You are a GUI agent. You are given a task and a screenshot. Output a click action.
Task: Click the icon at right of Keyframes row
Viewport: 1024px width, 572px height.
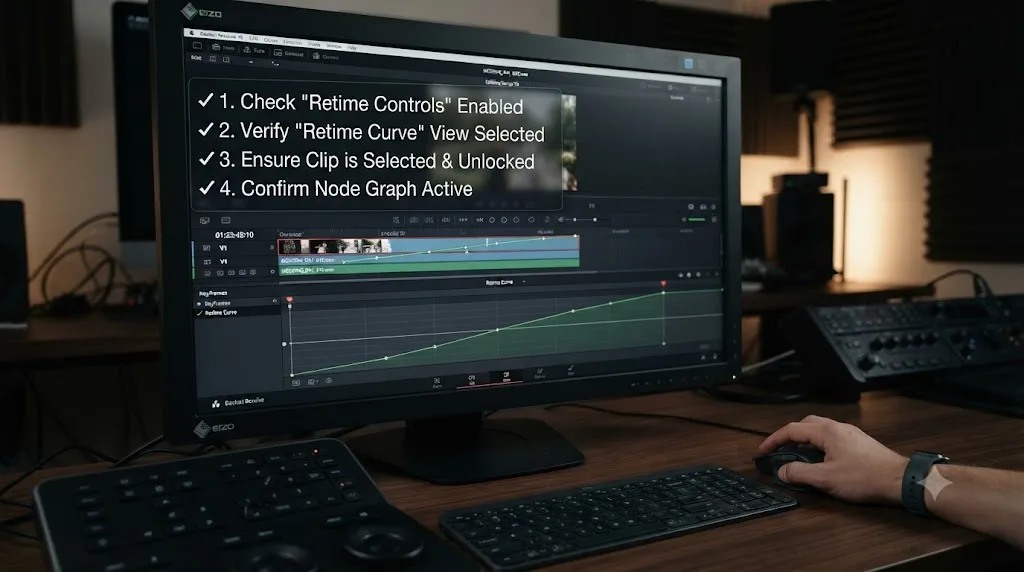(274, 301)
